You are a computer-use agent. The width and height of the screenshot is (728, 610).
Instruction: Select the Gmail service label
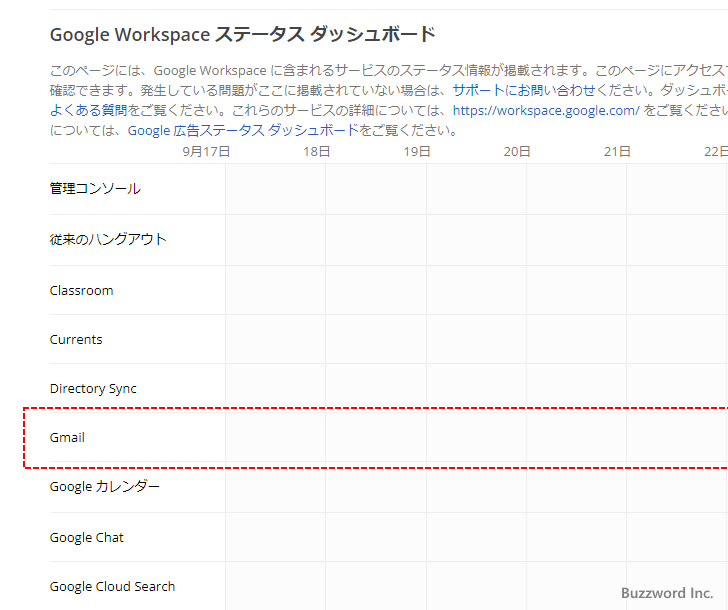[x=67, y=437]
